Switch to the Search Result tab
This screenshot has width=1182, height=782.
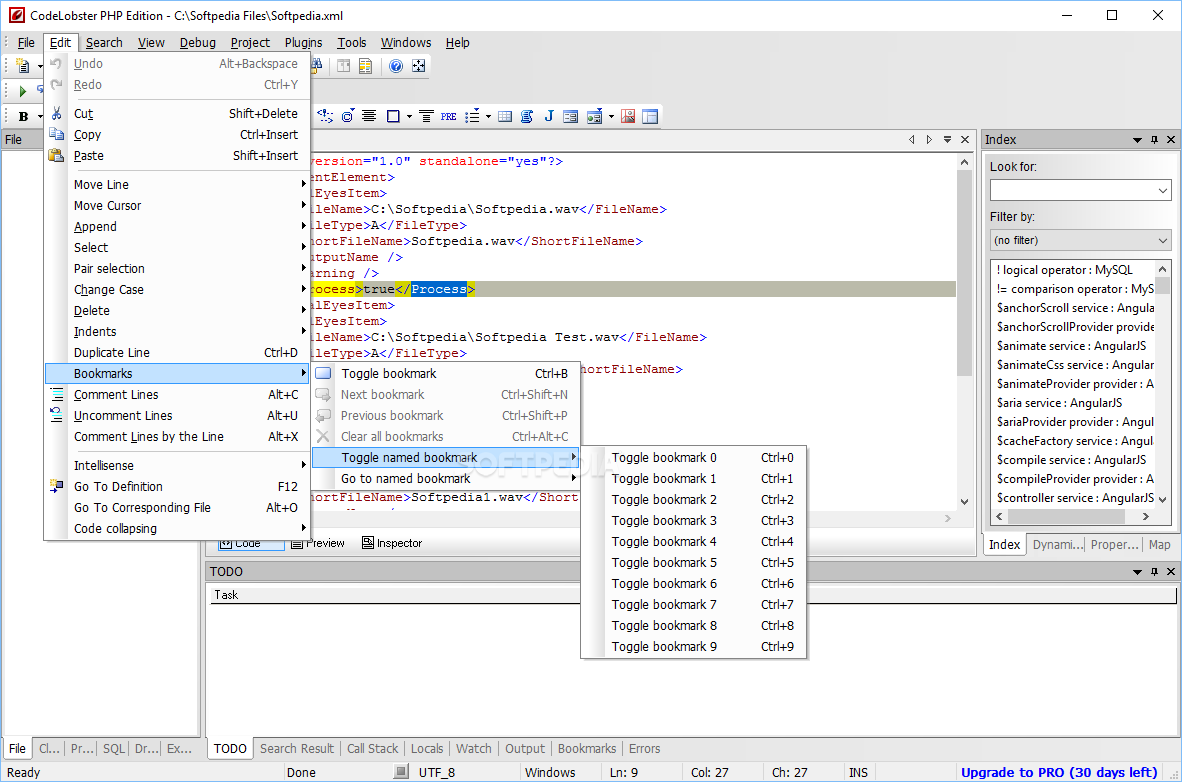point(297,749)
